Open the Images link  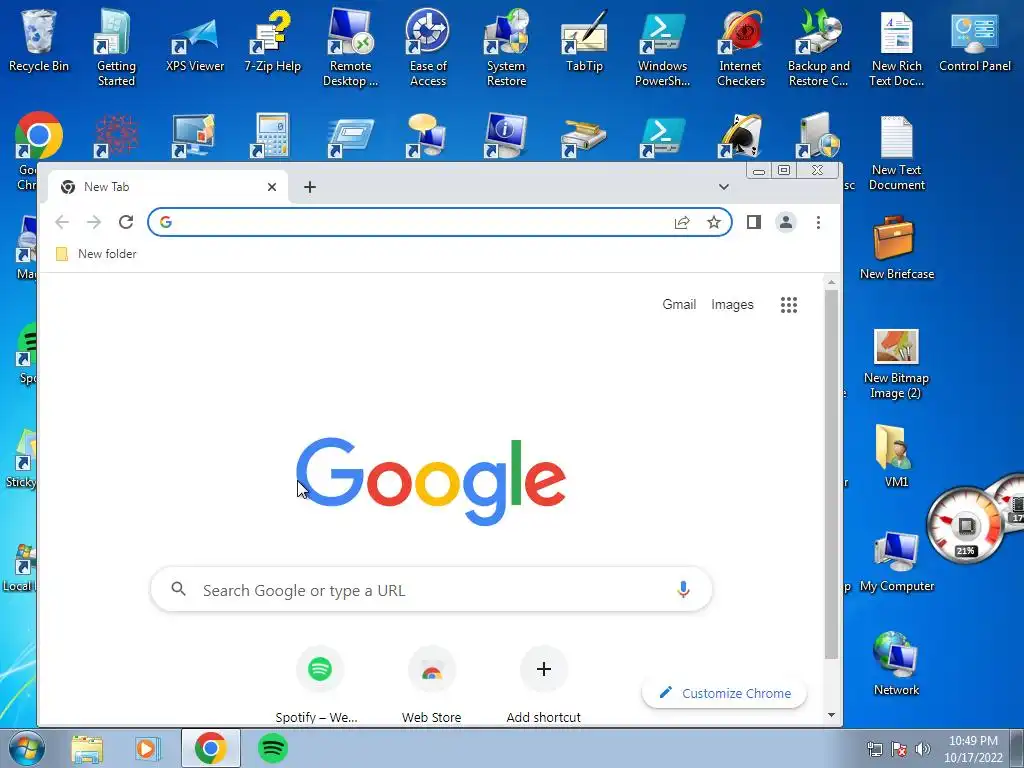pyautogui.click(x=732, y=304)
